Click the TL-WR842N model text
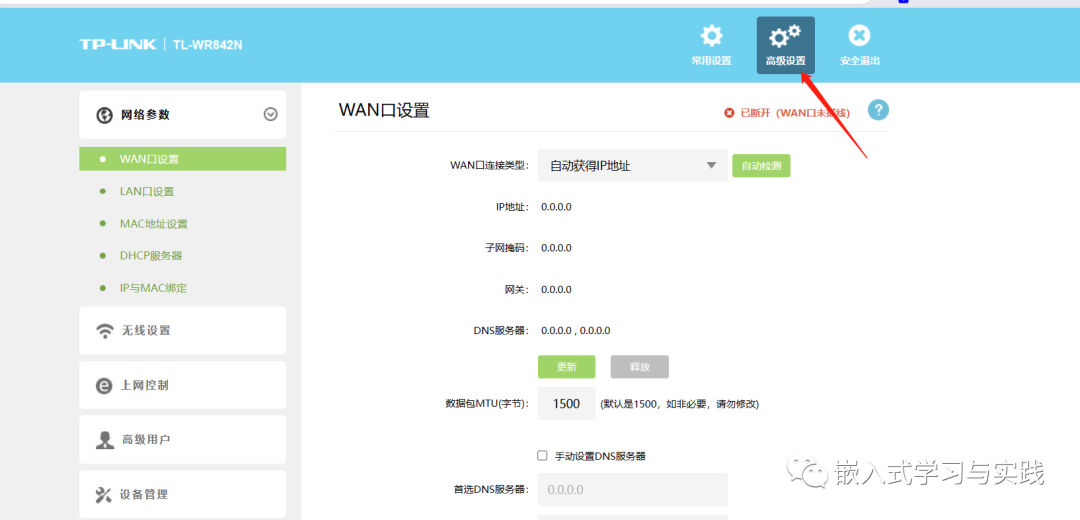The image size is (1080, 520). (208, 45)
